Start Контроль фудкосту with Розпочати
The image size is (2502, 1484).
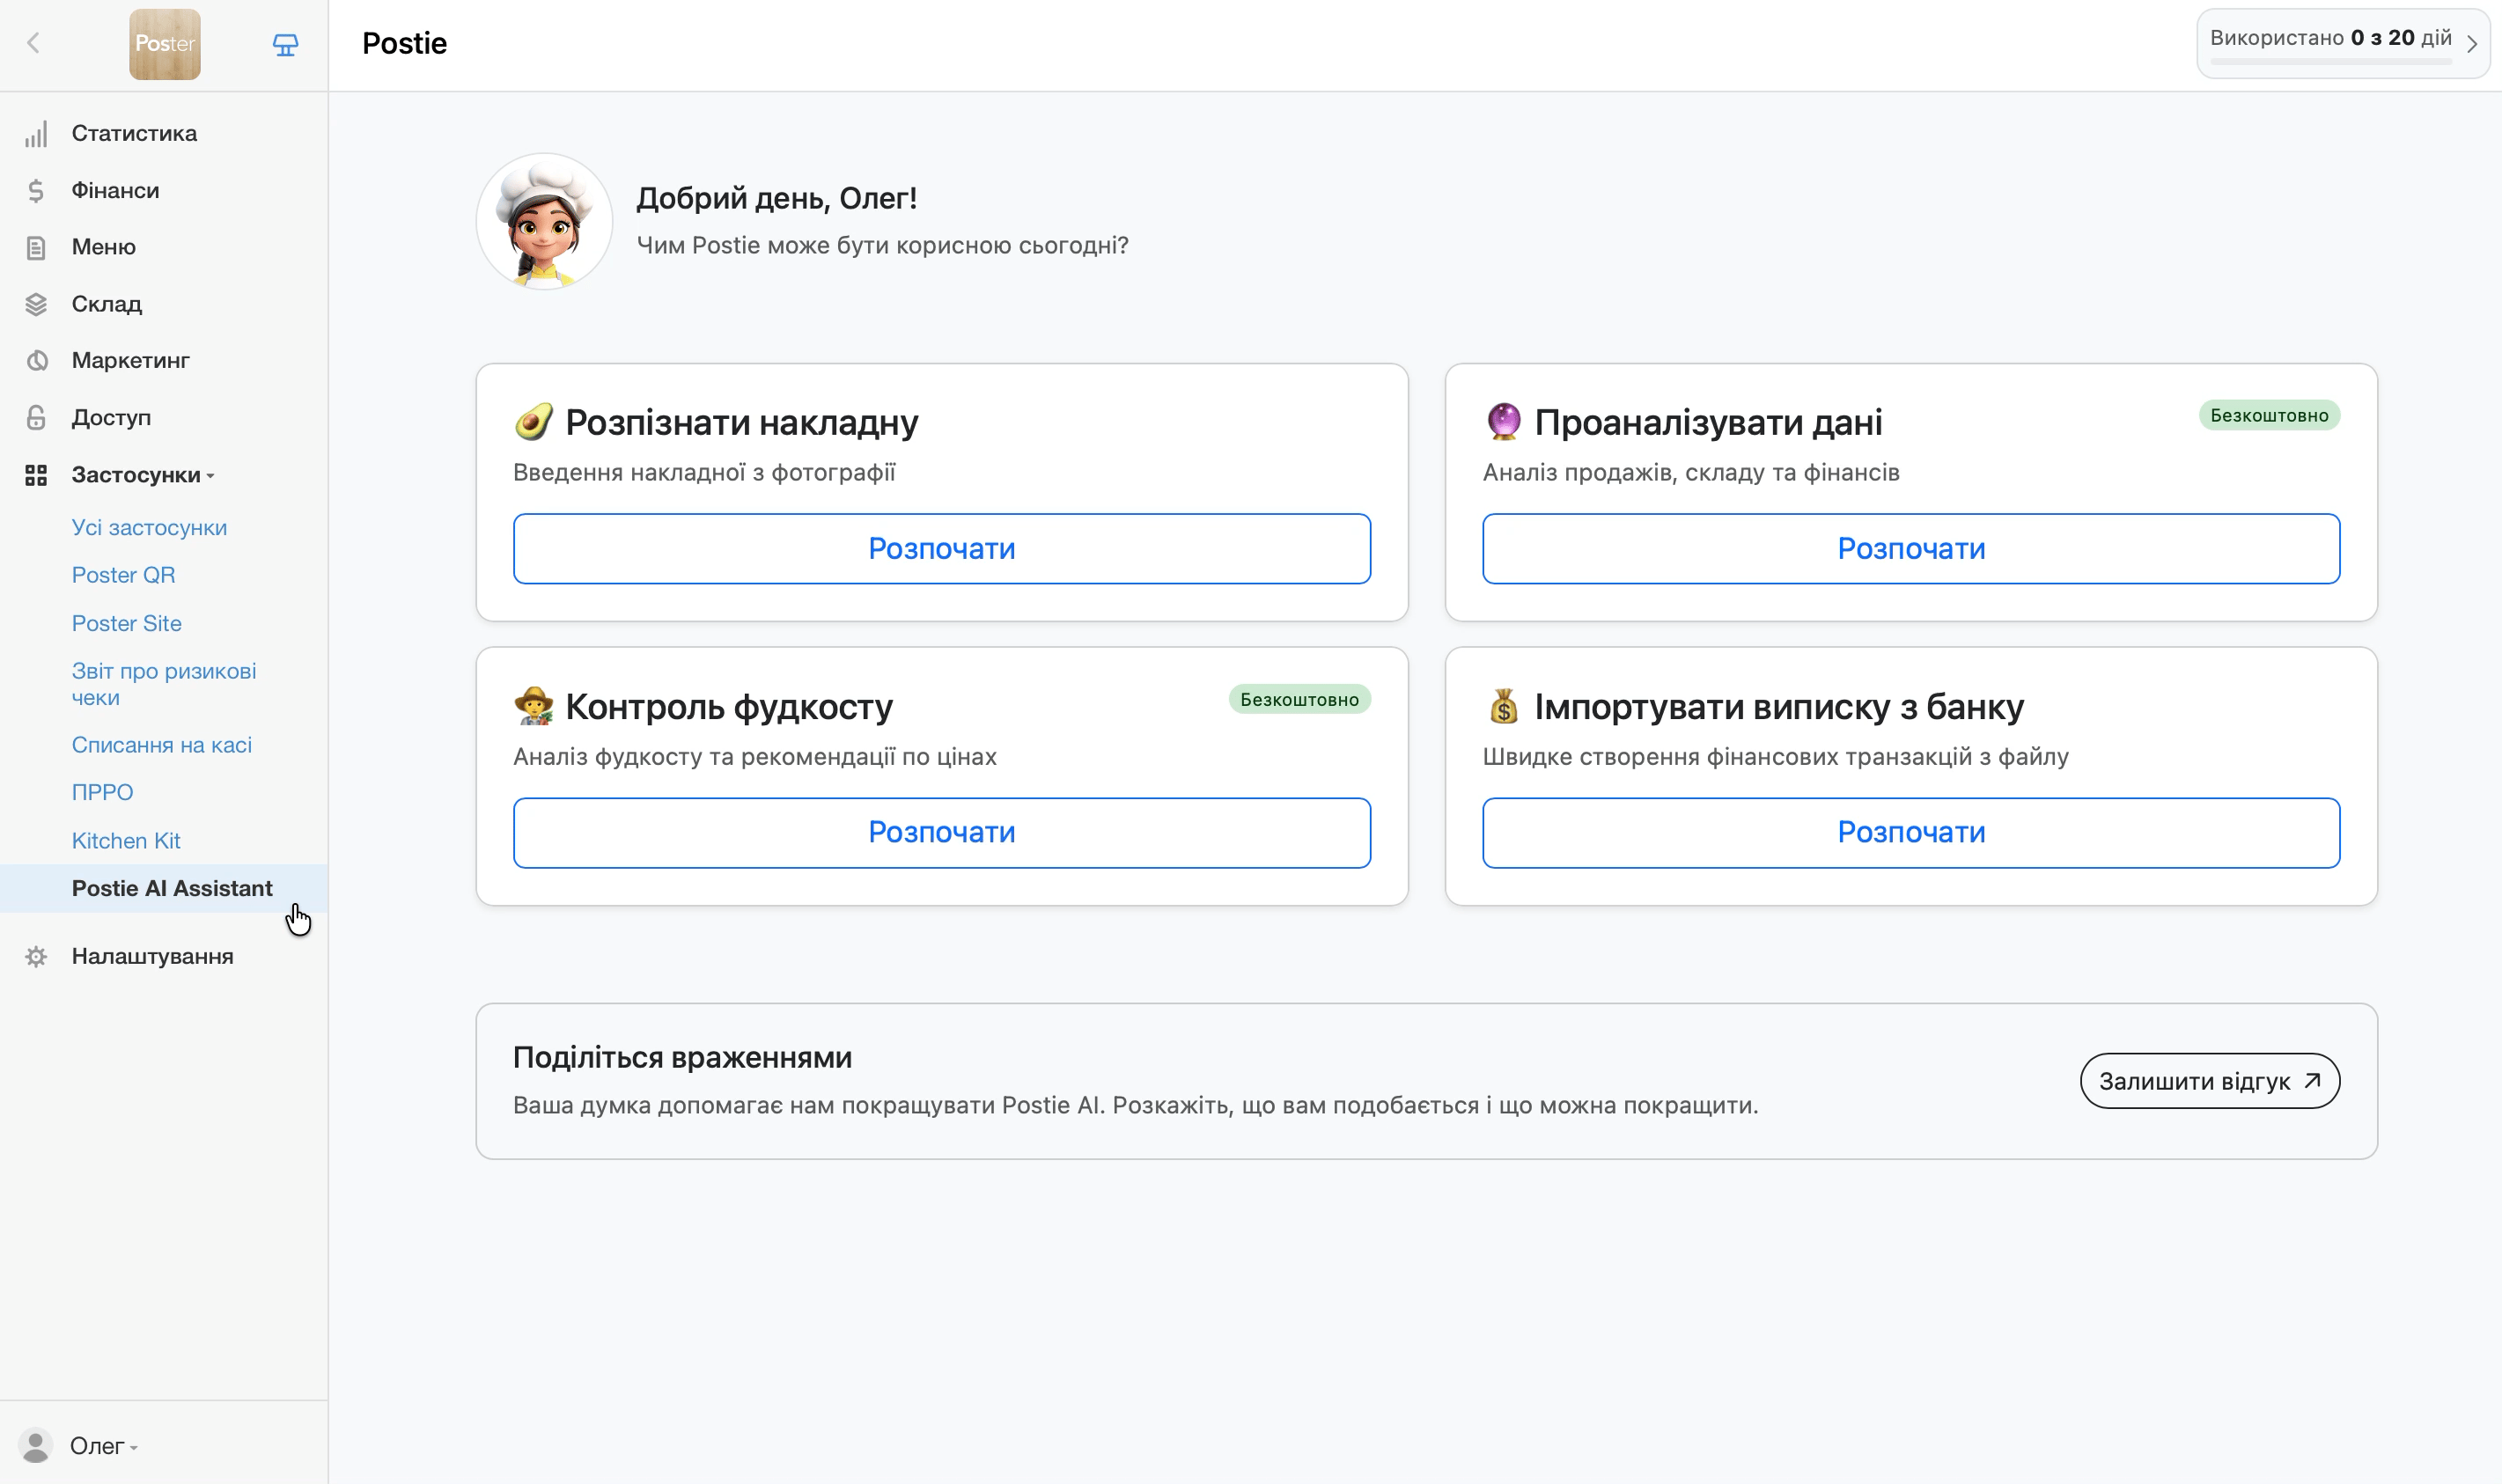coord(941,832)
